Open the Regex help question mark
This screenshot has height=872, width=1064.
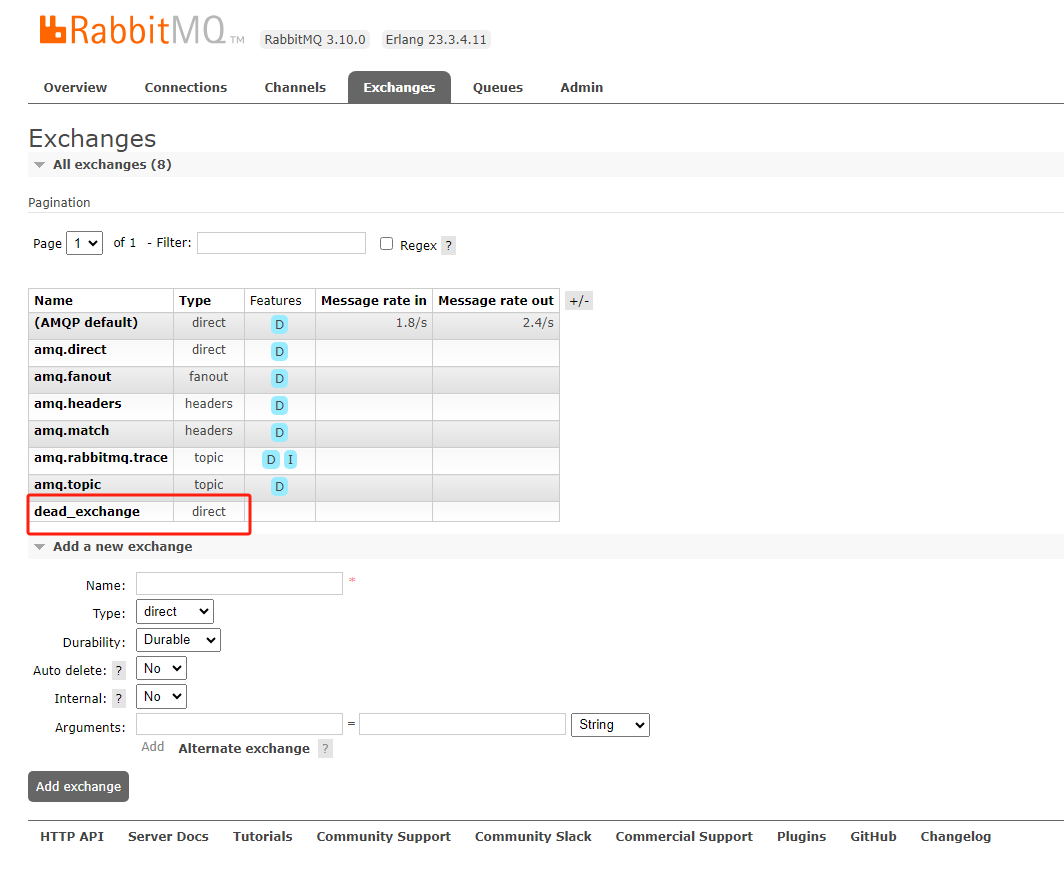coord(449,245)
